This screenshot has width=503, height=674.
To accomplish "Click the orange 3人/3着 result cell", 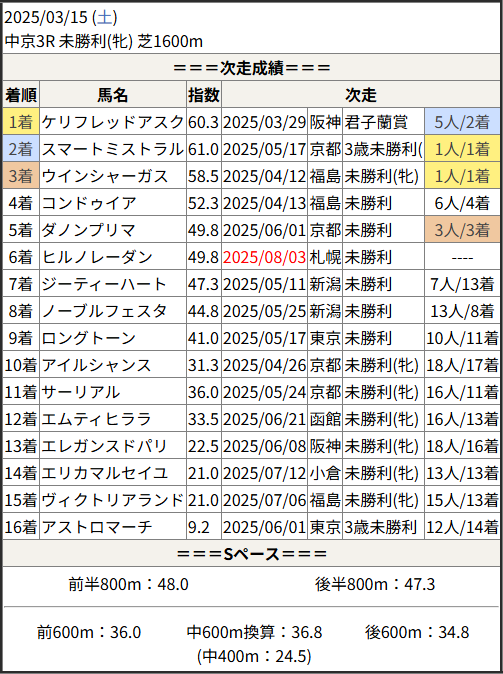I will pos(462,230).
